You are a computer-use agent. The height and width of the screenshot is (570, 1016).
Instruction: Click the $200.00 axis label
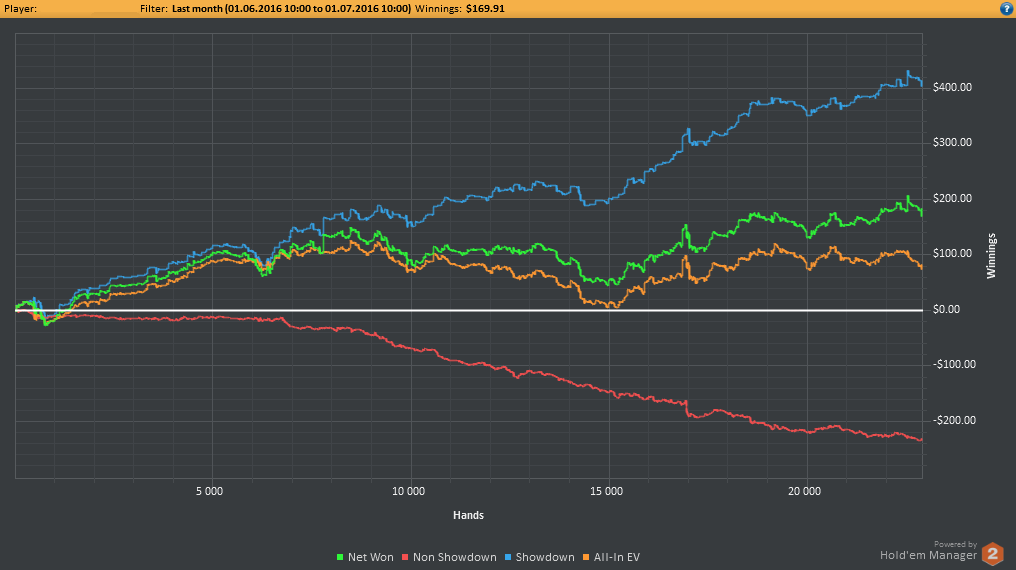(952, 198)
